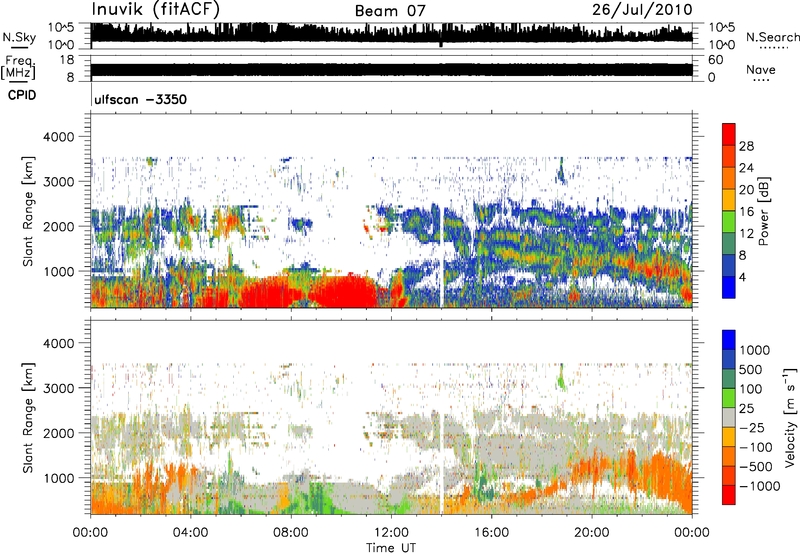The width and height of the screenshot is (800, 554).
Task: Click the 'Power [dB]' colorbar label
Action: pos(763,211)
